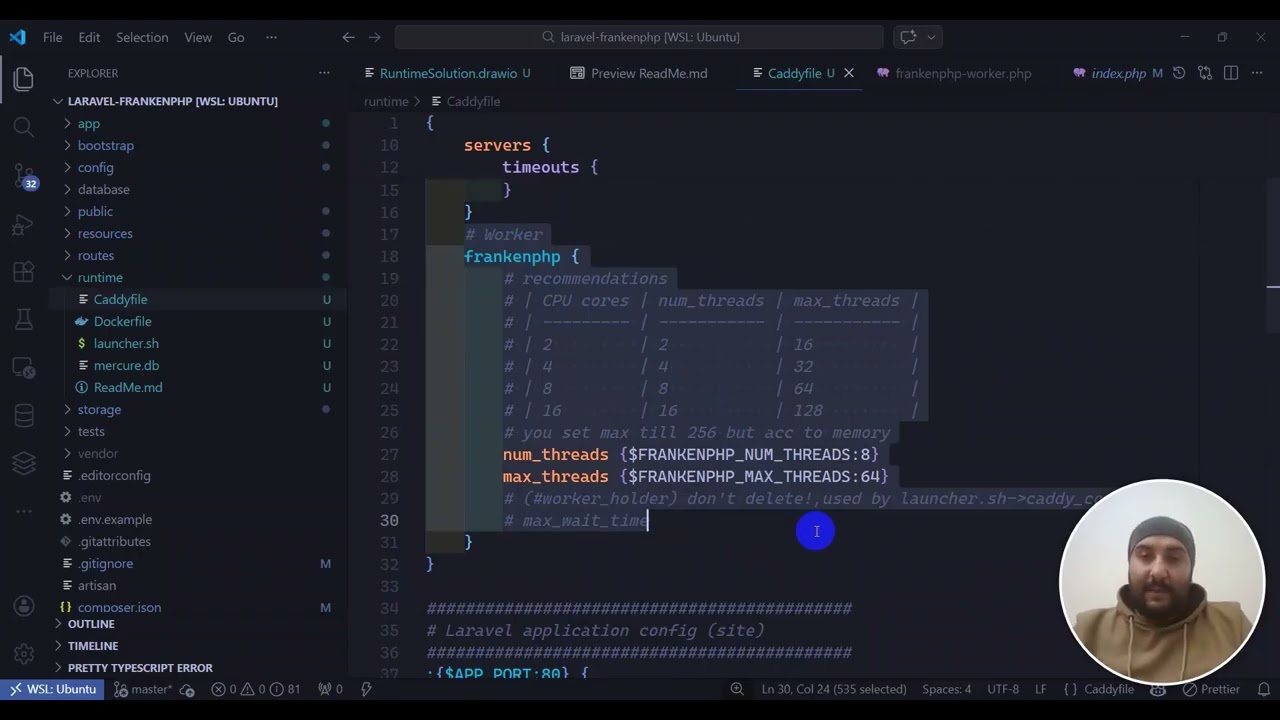Click the runtime breadcrumb segment
Image resolution: width=1280 pixels, height=720 pixels.
386,101
